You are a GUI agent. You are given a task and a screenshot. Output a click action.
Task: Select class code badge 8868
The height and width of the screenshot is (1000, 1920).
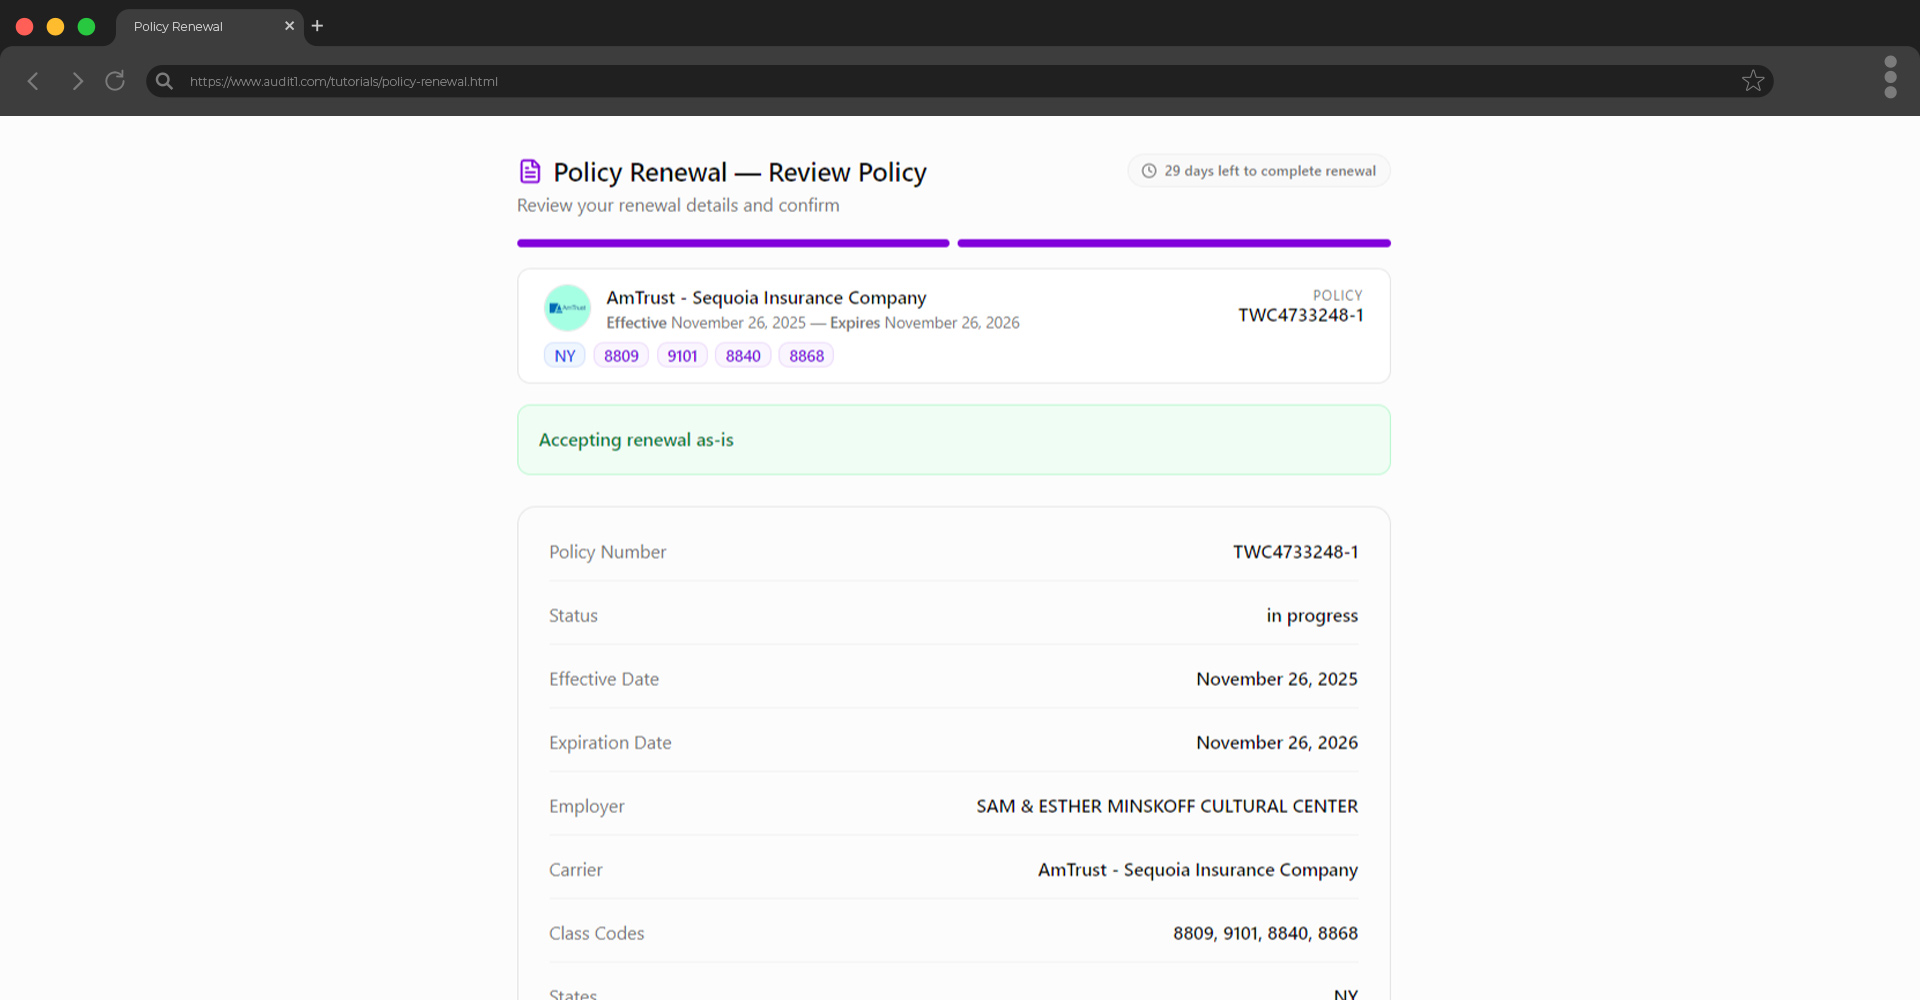tap(806, 355)
